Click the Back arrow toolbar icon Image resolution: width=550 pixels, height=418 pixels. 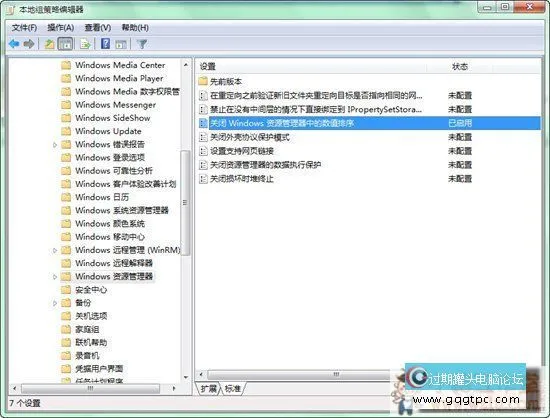(x=14, y=44)
